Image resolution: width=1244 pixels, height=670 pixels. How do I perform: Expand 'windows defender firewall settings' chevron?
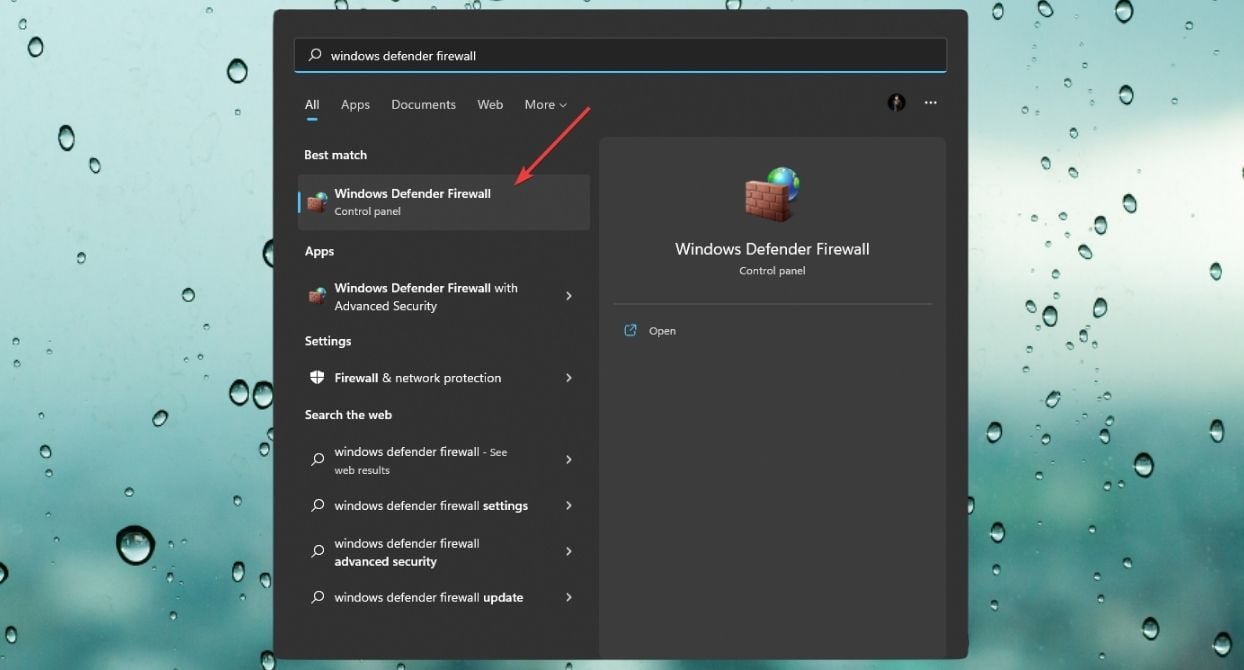click(569, 506)
